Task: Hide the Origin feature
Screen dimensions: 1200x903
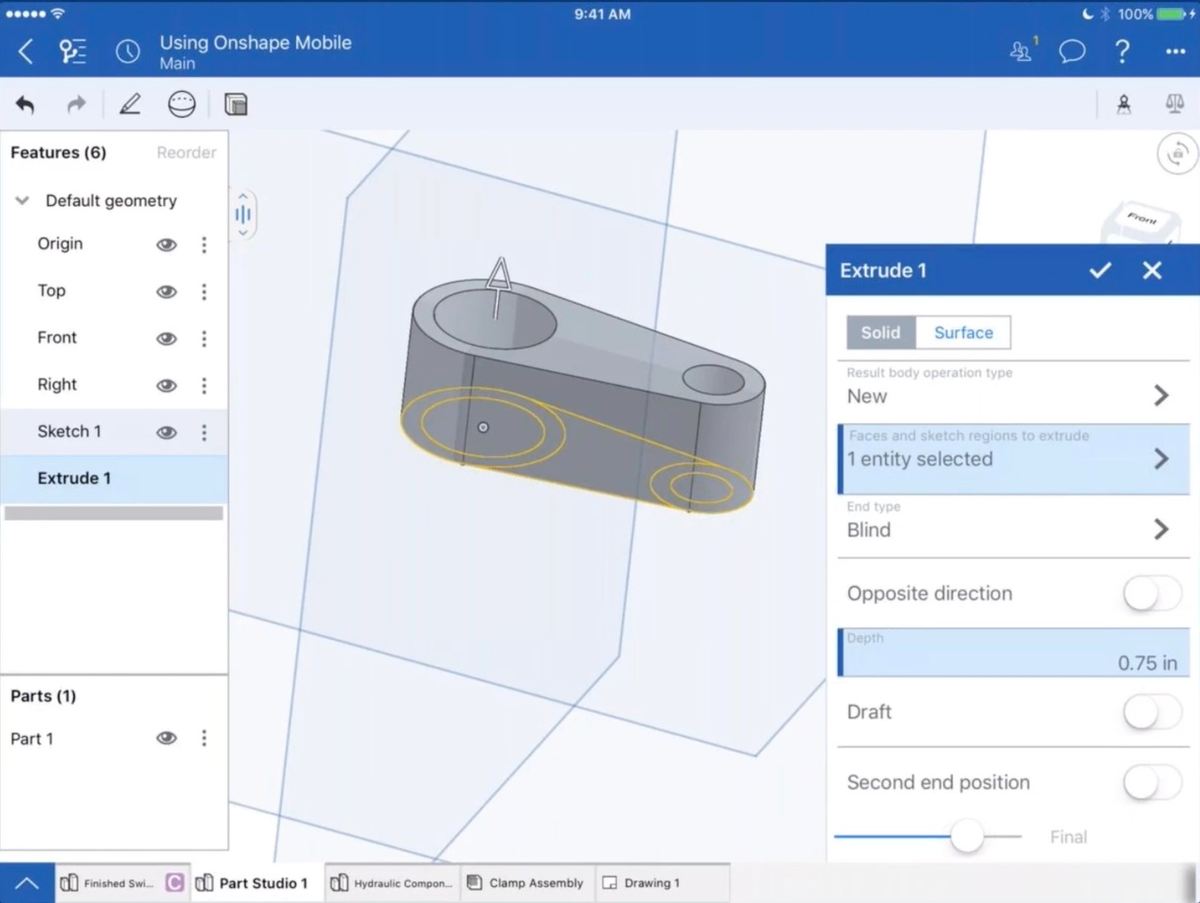Action: click(166, 244)
